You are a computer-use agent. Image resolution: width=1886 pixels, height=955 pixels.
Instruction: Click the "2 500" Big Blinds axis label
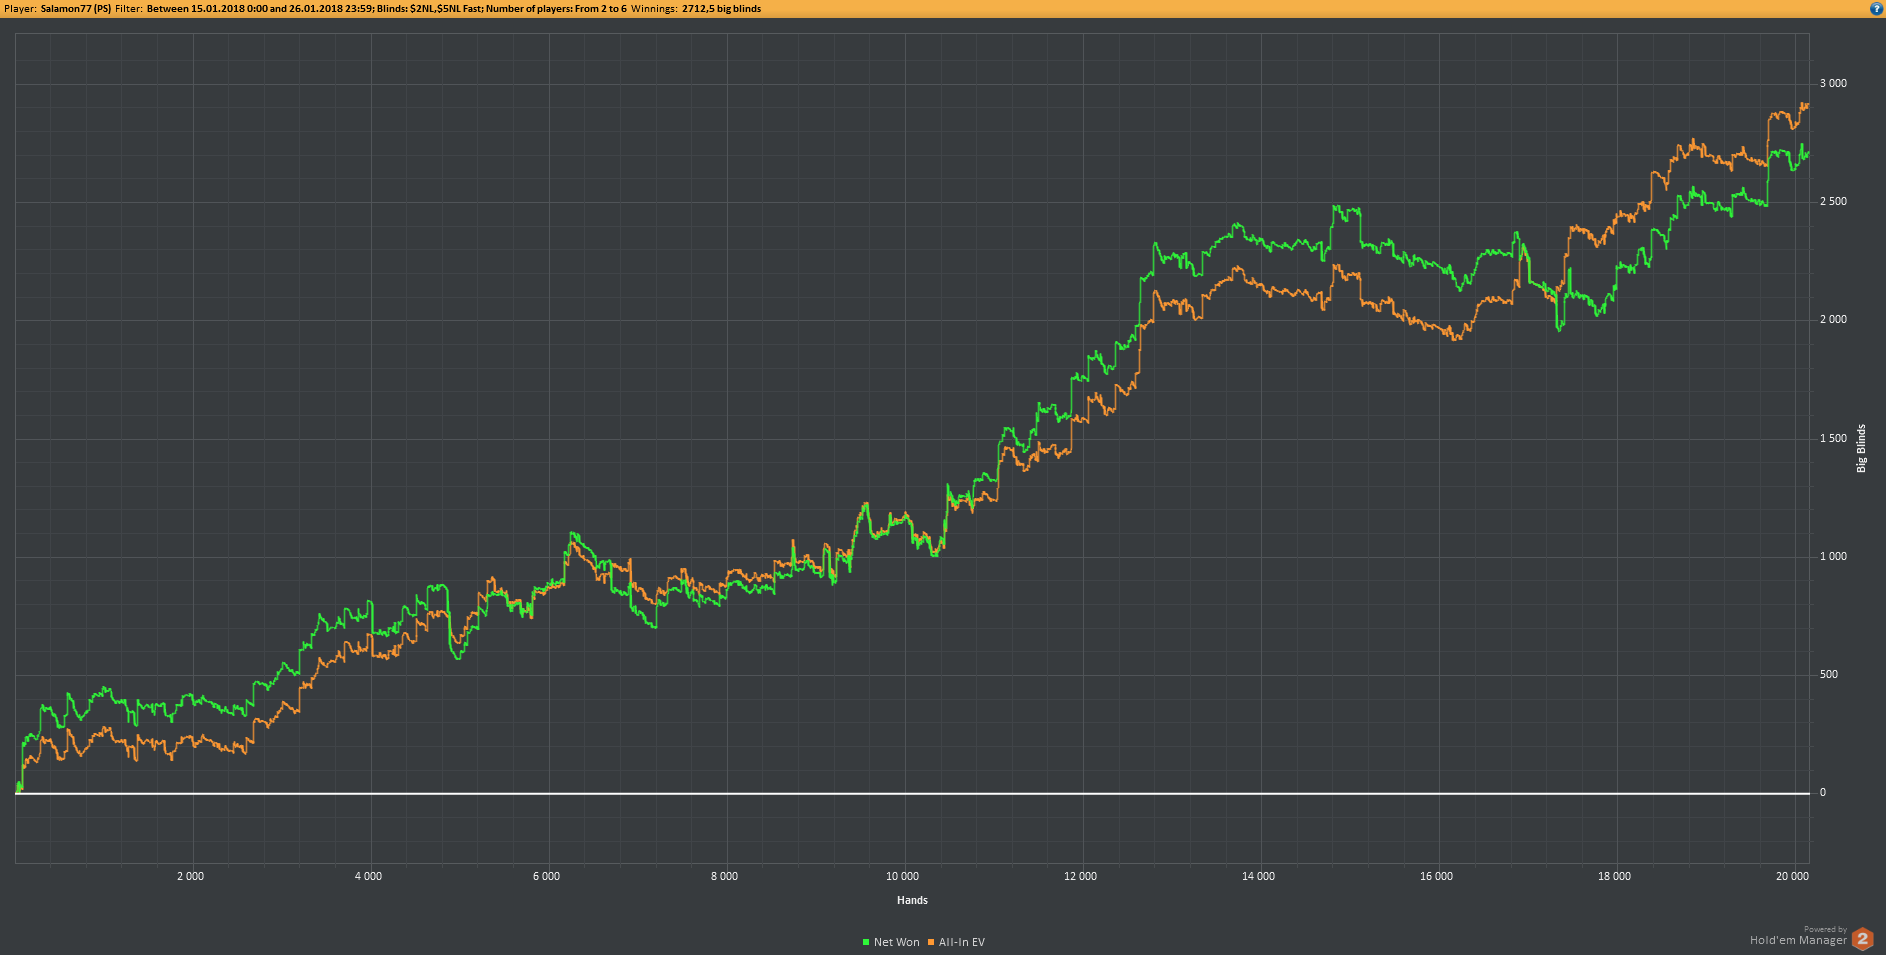pos(1833,201)
